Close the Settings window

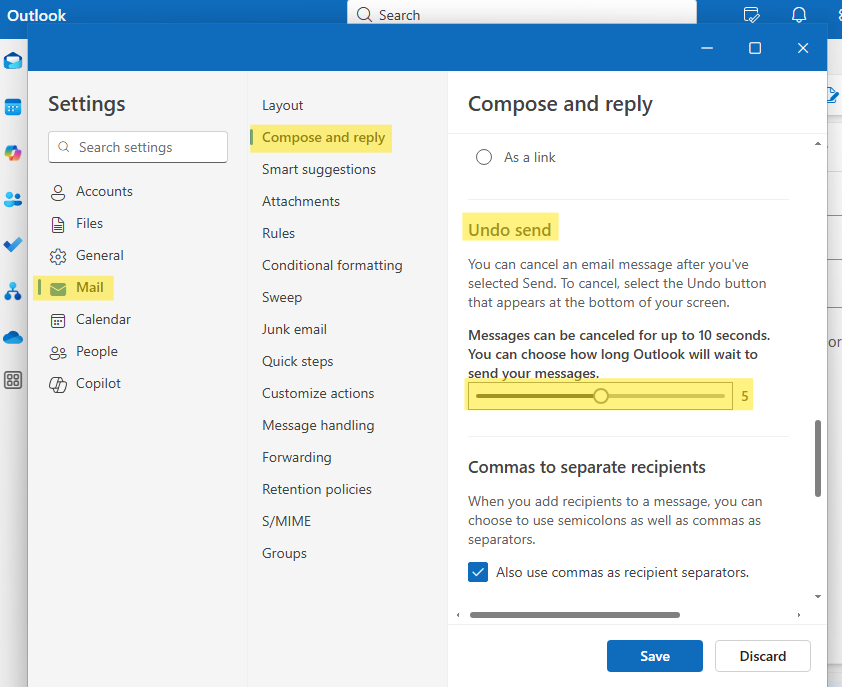click(803, 48)
